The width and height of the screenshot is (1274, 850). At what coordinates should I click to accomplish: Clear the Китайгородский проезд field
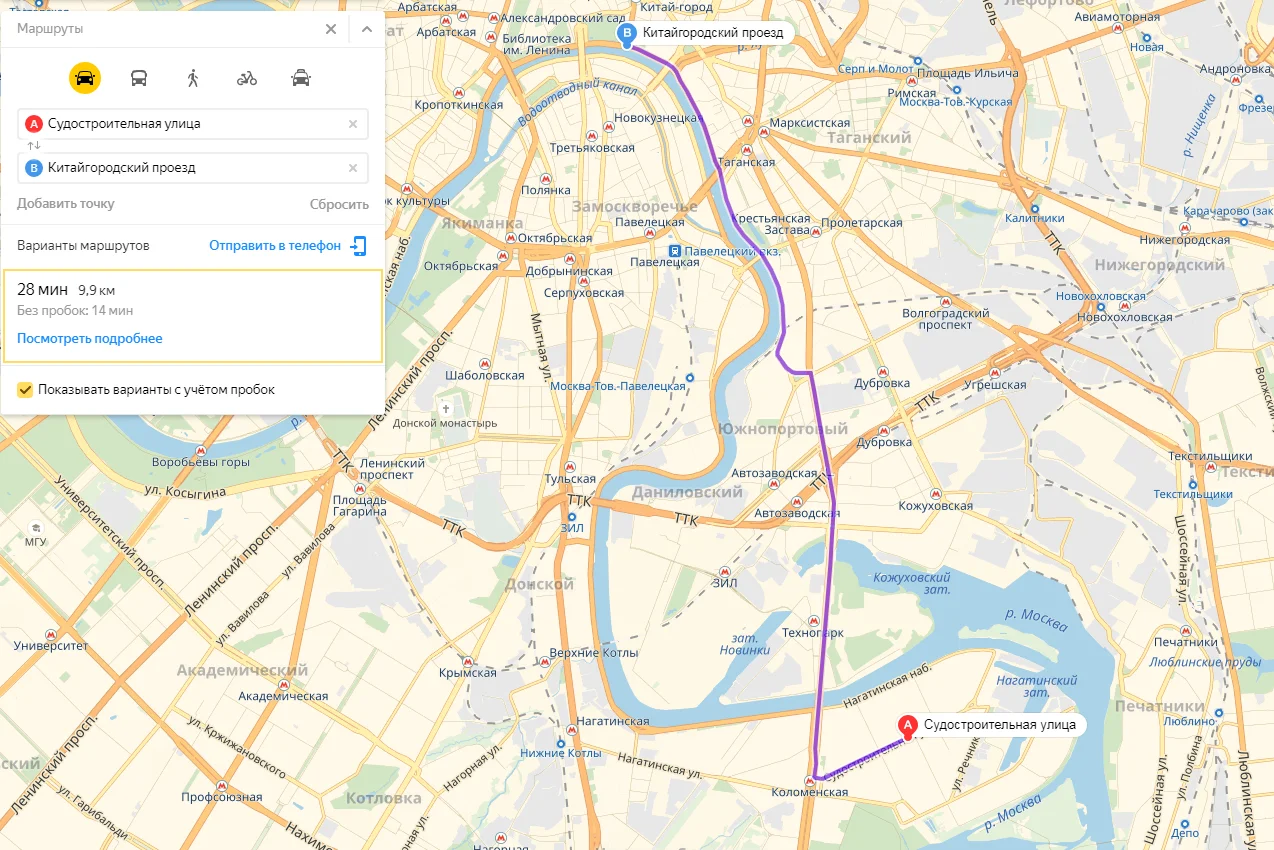click(353, 168)
